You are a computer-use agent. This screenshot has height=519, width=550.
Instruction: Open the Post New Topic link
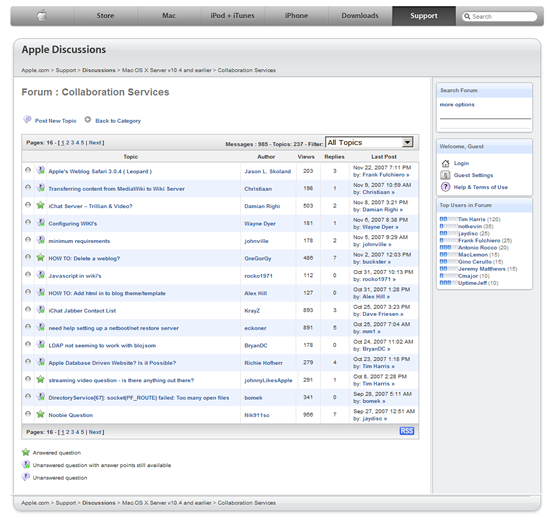click(x=55, y=121)
